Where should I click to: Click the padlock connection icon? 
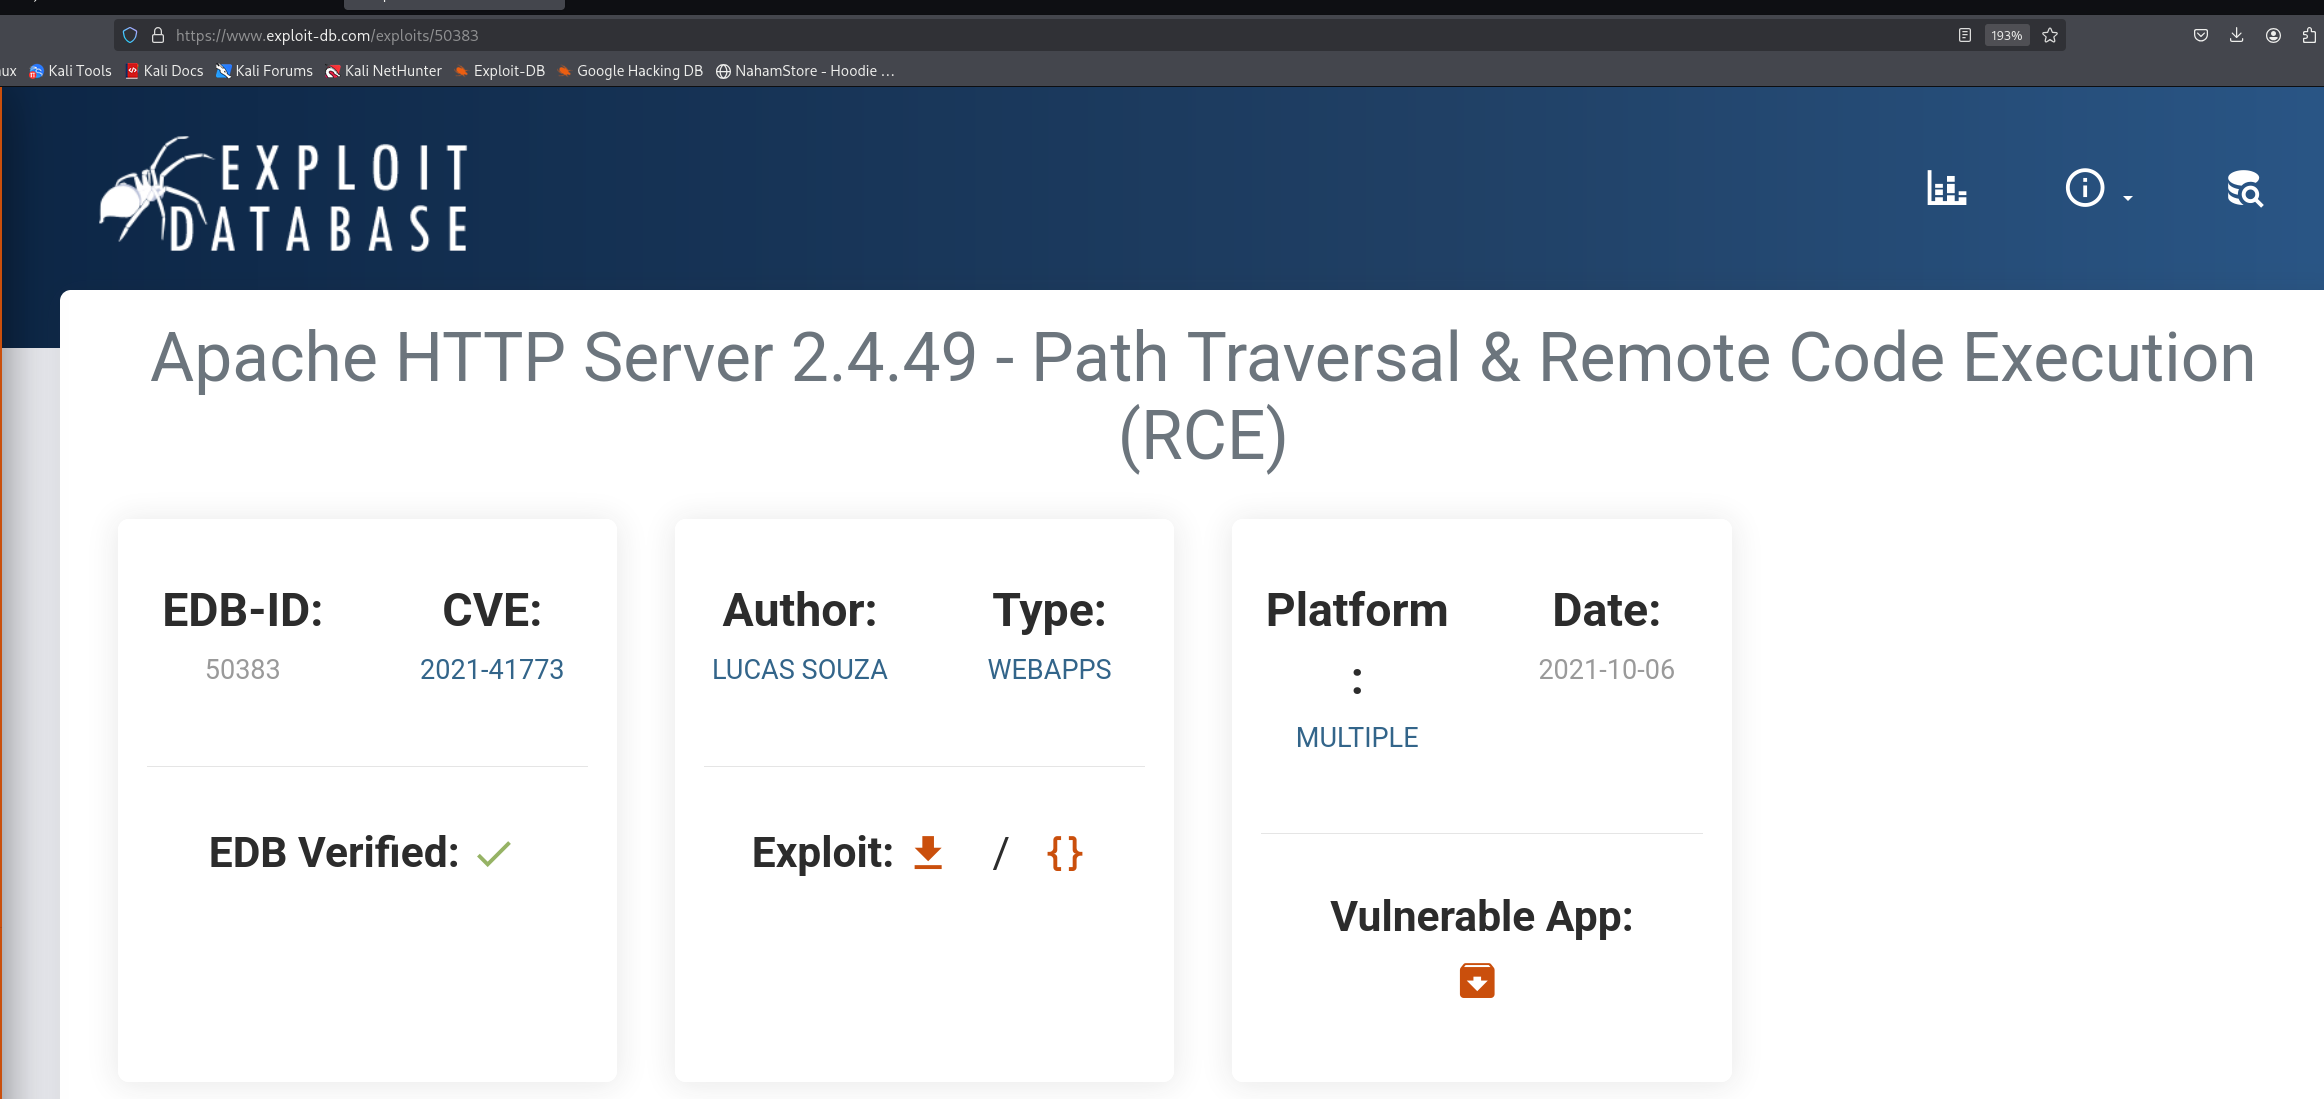[158, 35]
